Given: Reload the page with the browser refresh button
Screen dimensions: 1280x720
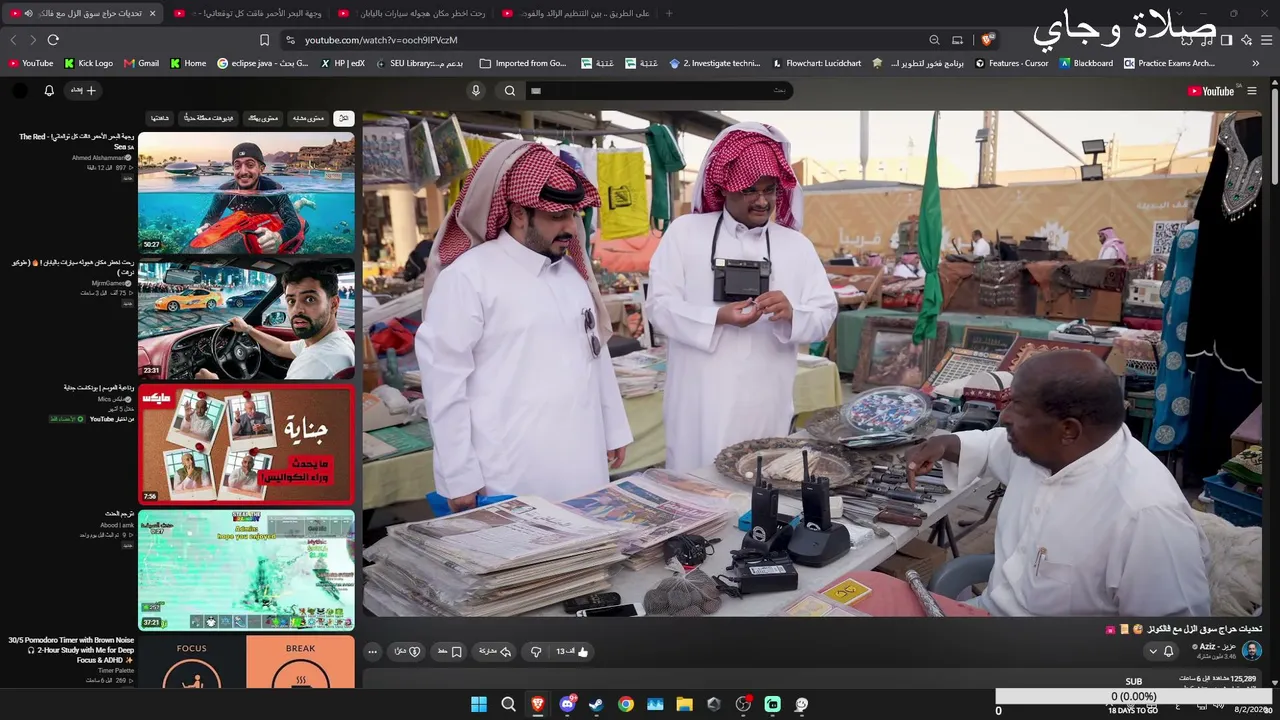Looking at the screenshot, I should pyautogui.click(x=53, y=40).
